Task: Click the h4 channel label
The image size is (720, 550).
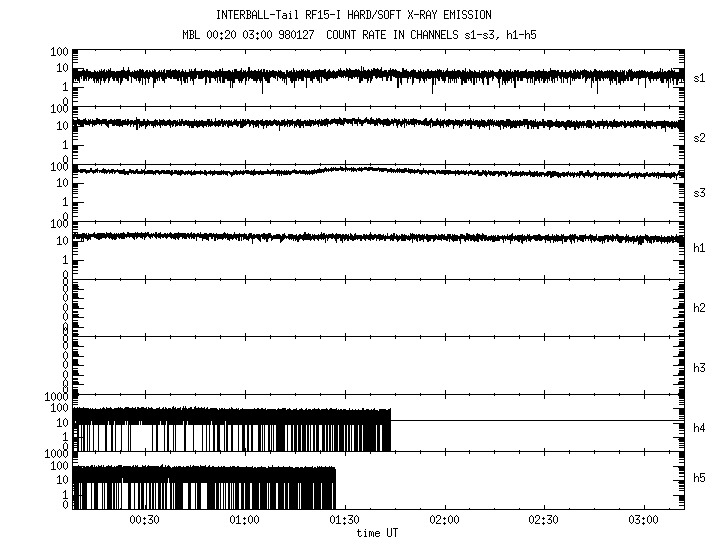Action: [700, 428]
